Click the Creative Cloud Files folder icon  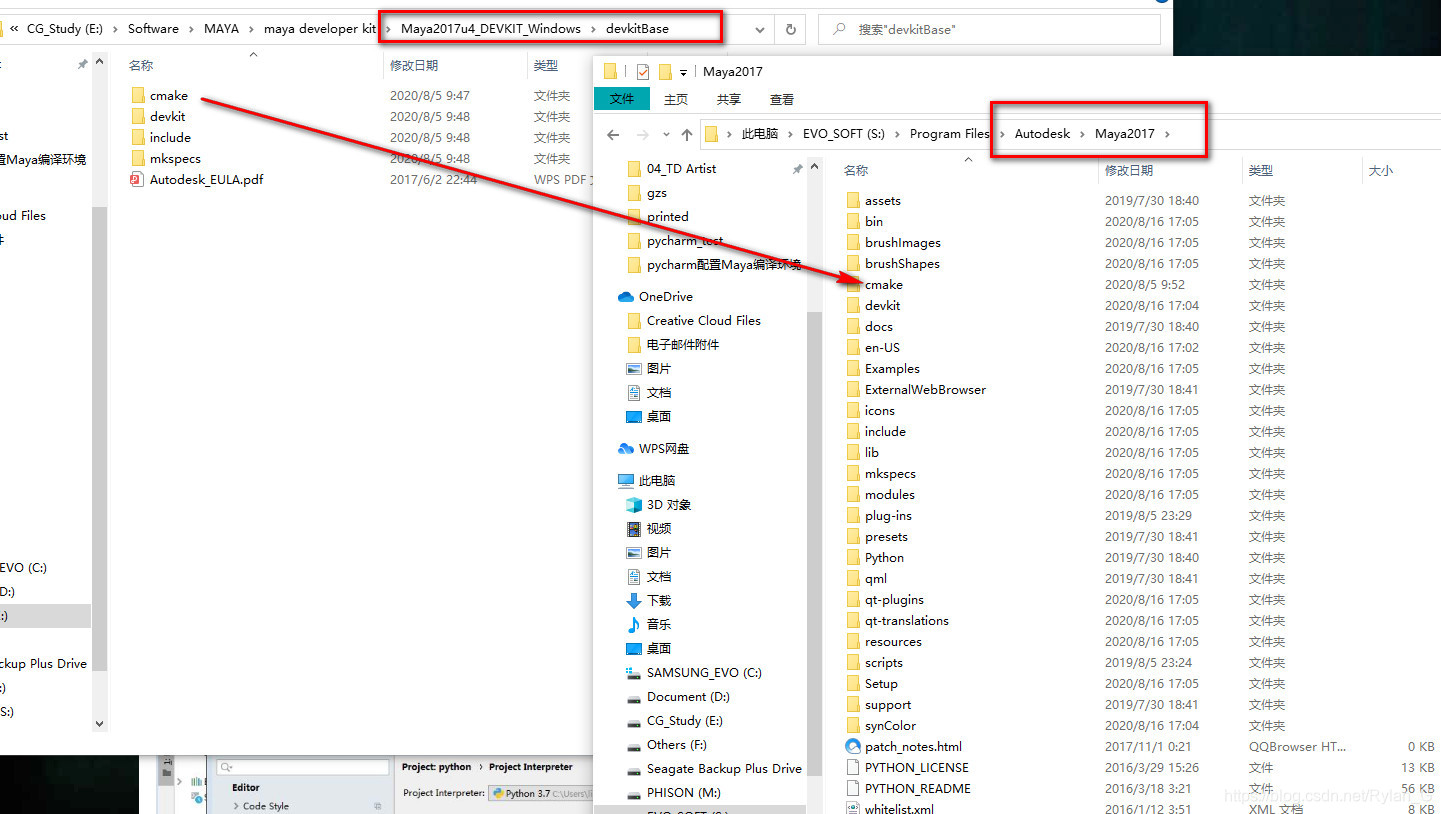634,321
